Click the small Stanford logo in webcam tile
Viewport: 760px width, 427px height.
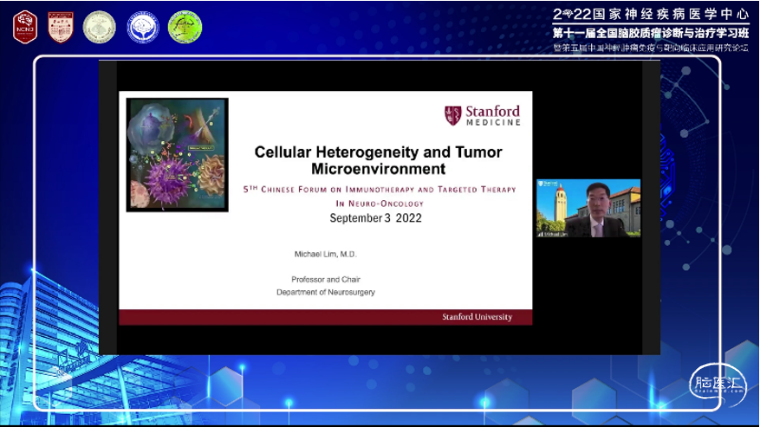click(x=548, y=184)
